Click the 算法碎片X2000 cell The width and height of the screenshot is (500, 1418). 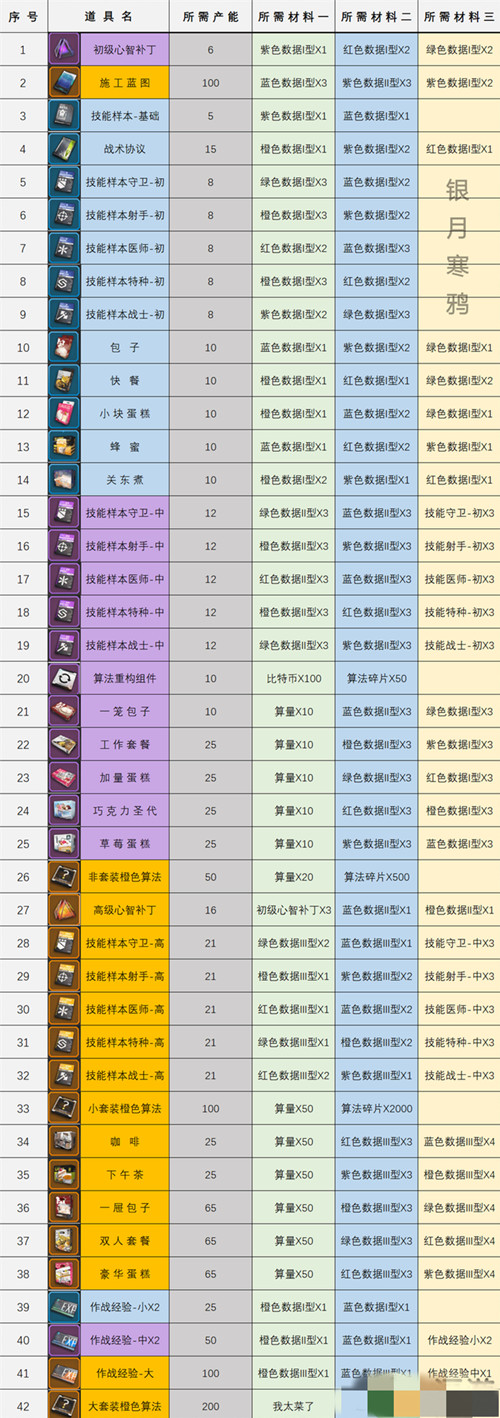(x=376, y=1107)
